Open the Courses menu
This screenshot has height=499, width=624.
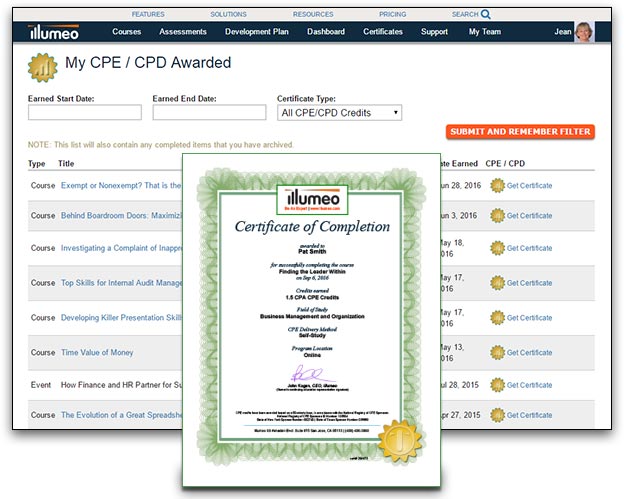[127, 32]
